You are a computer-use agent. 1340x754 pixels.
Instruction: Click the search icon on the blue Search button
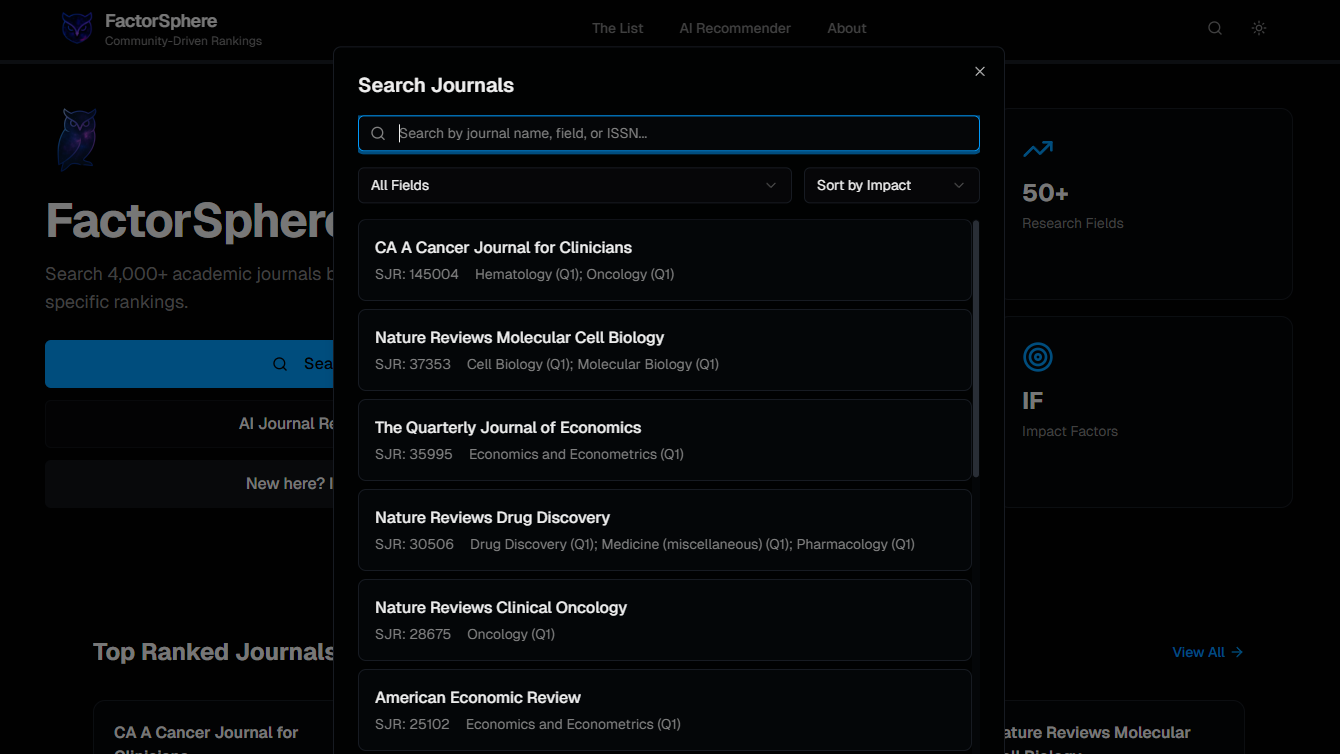click(280, 364)
